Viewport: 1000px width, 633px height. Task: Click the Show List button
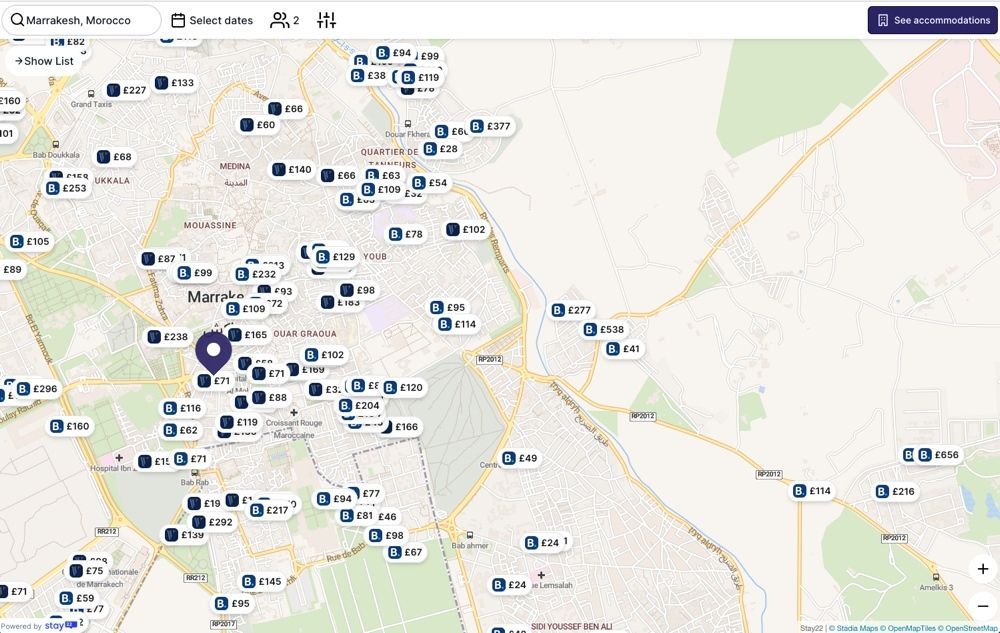click(x=43, y=61)
